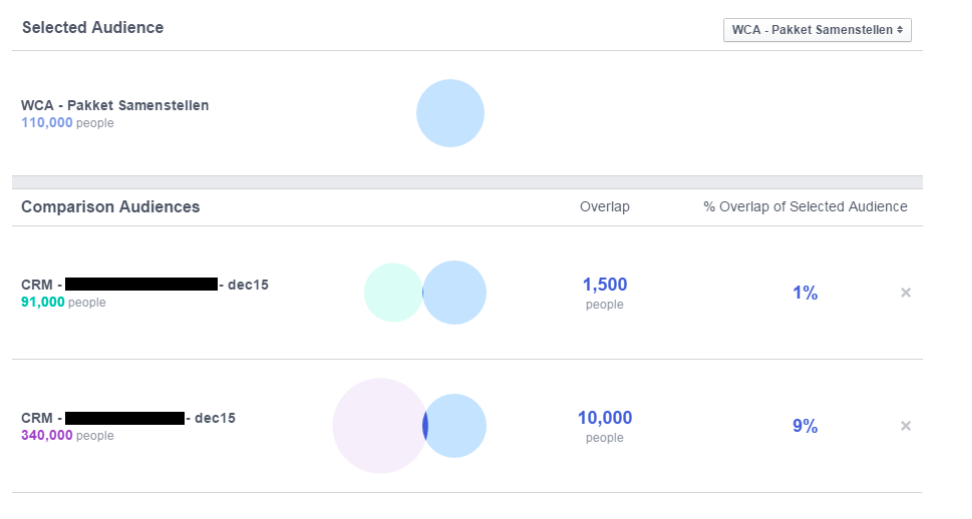Remove the 340,000 people CRM comparison audience
The height and width of the screenshot is (519, 972).
pyautogui.click(x=905, y=426)
